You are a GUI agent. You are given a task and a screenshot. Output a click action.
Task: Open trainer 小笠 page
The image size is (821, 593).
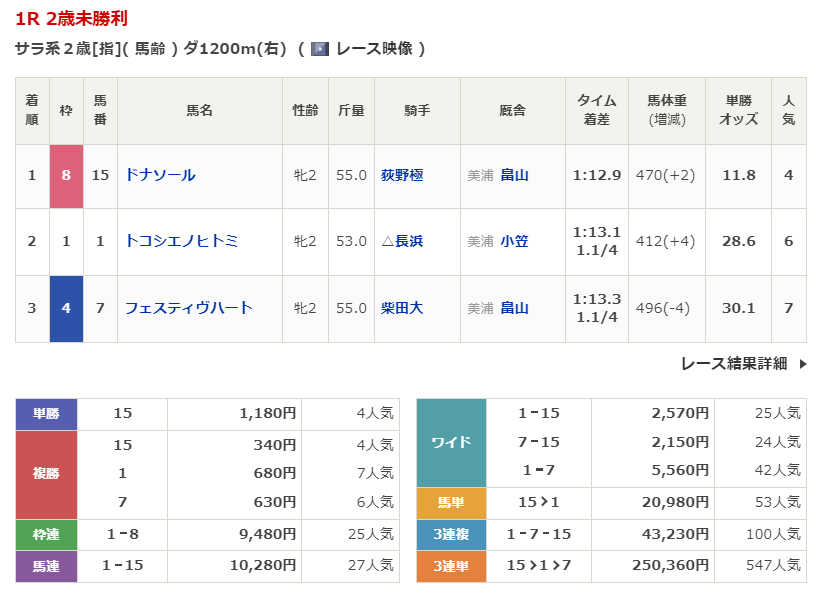[514, 241]
